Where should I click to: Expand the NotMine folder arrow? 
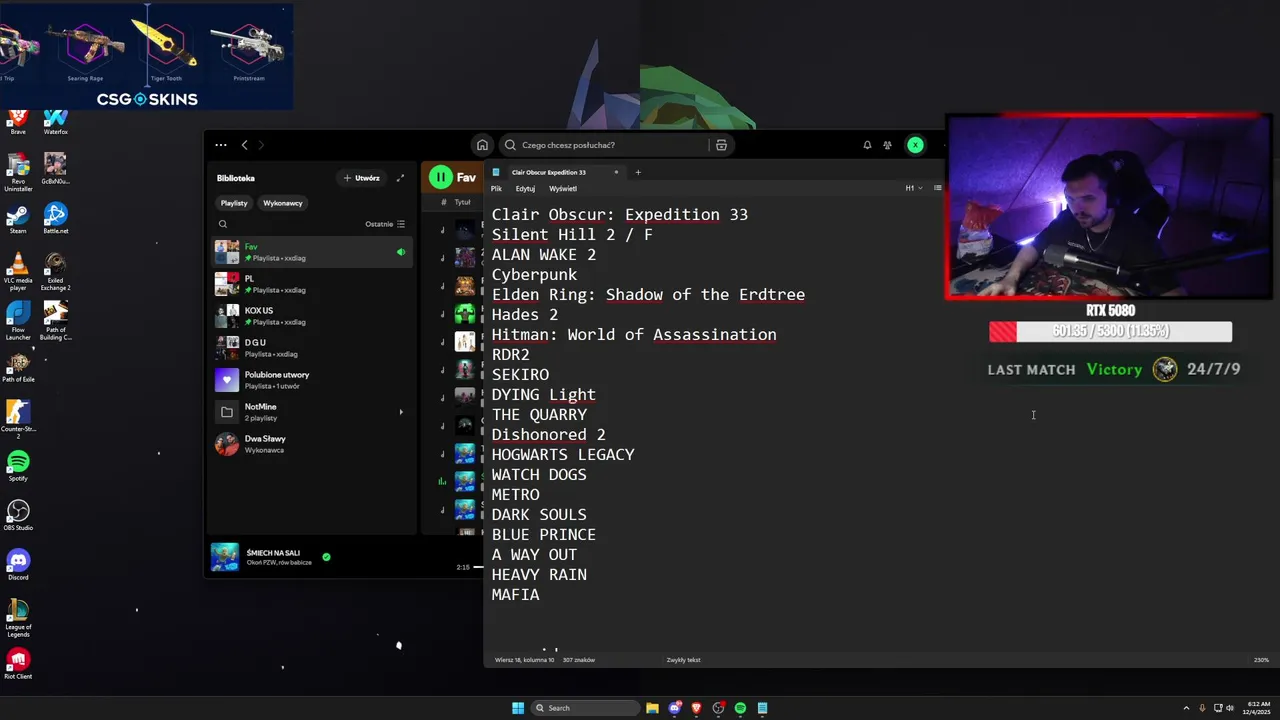click(x=401, y=412)
